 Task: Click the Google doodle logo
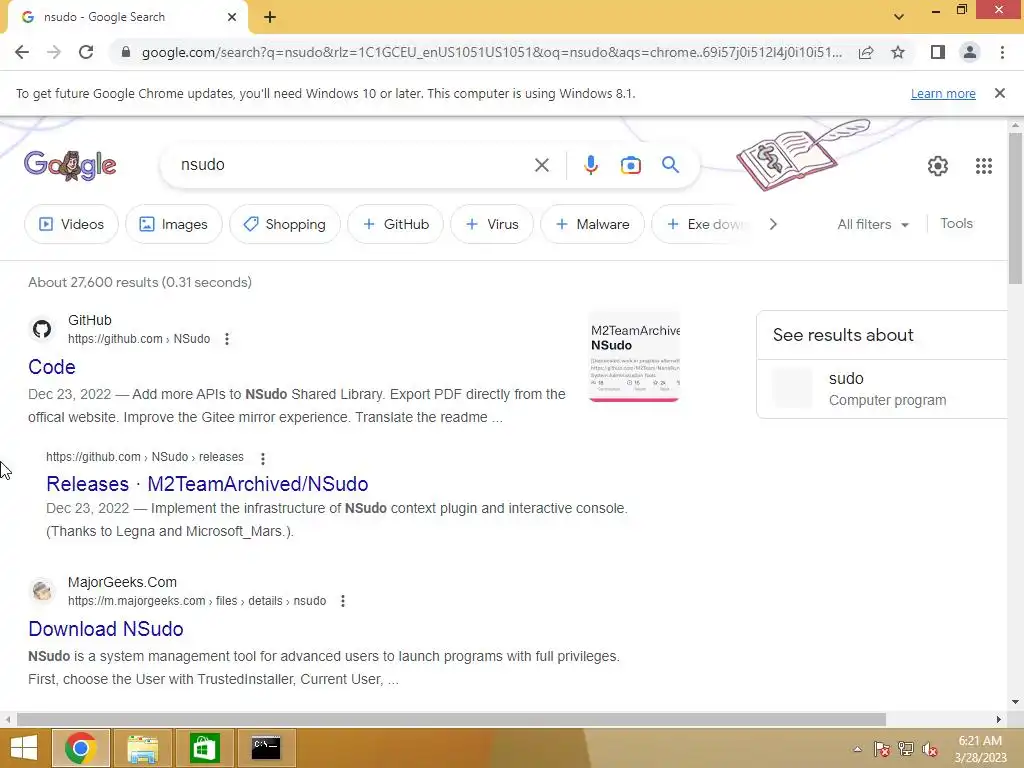click(70, 165)
